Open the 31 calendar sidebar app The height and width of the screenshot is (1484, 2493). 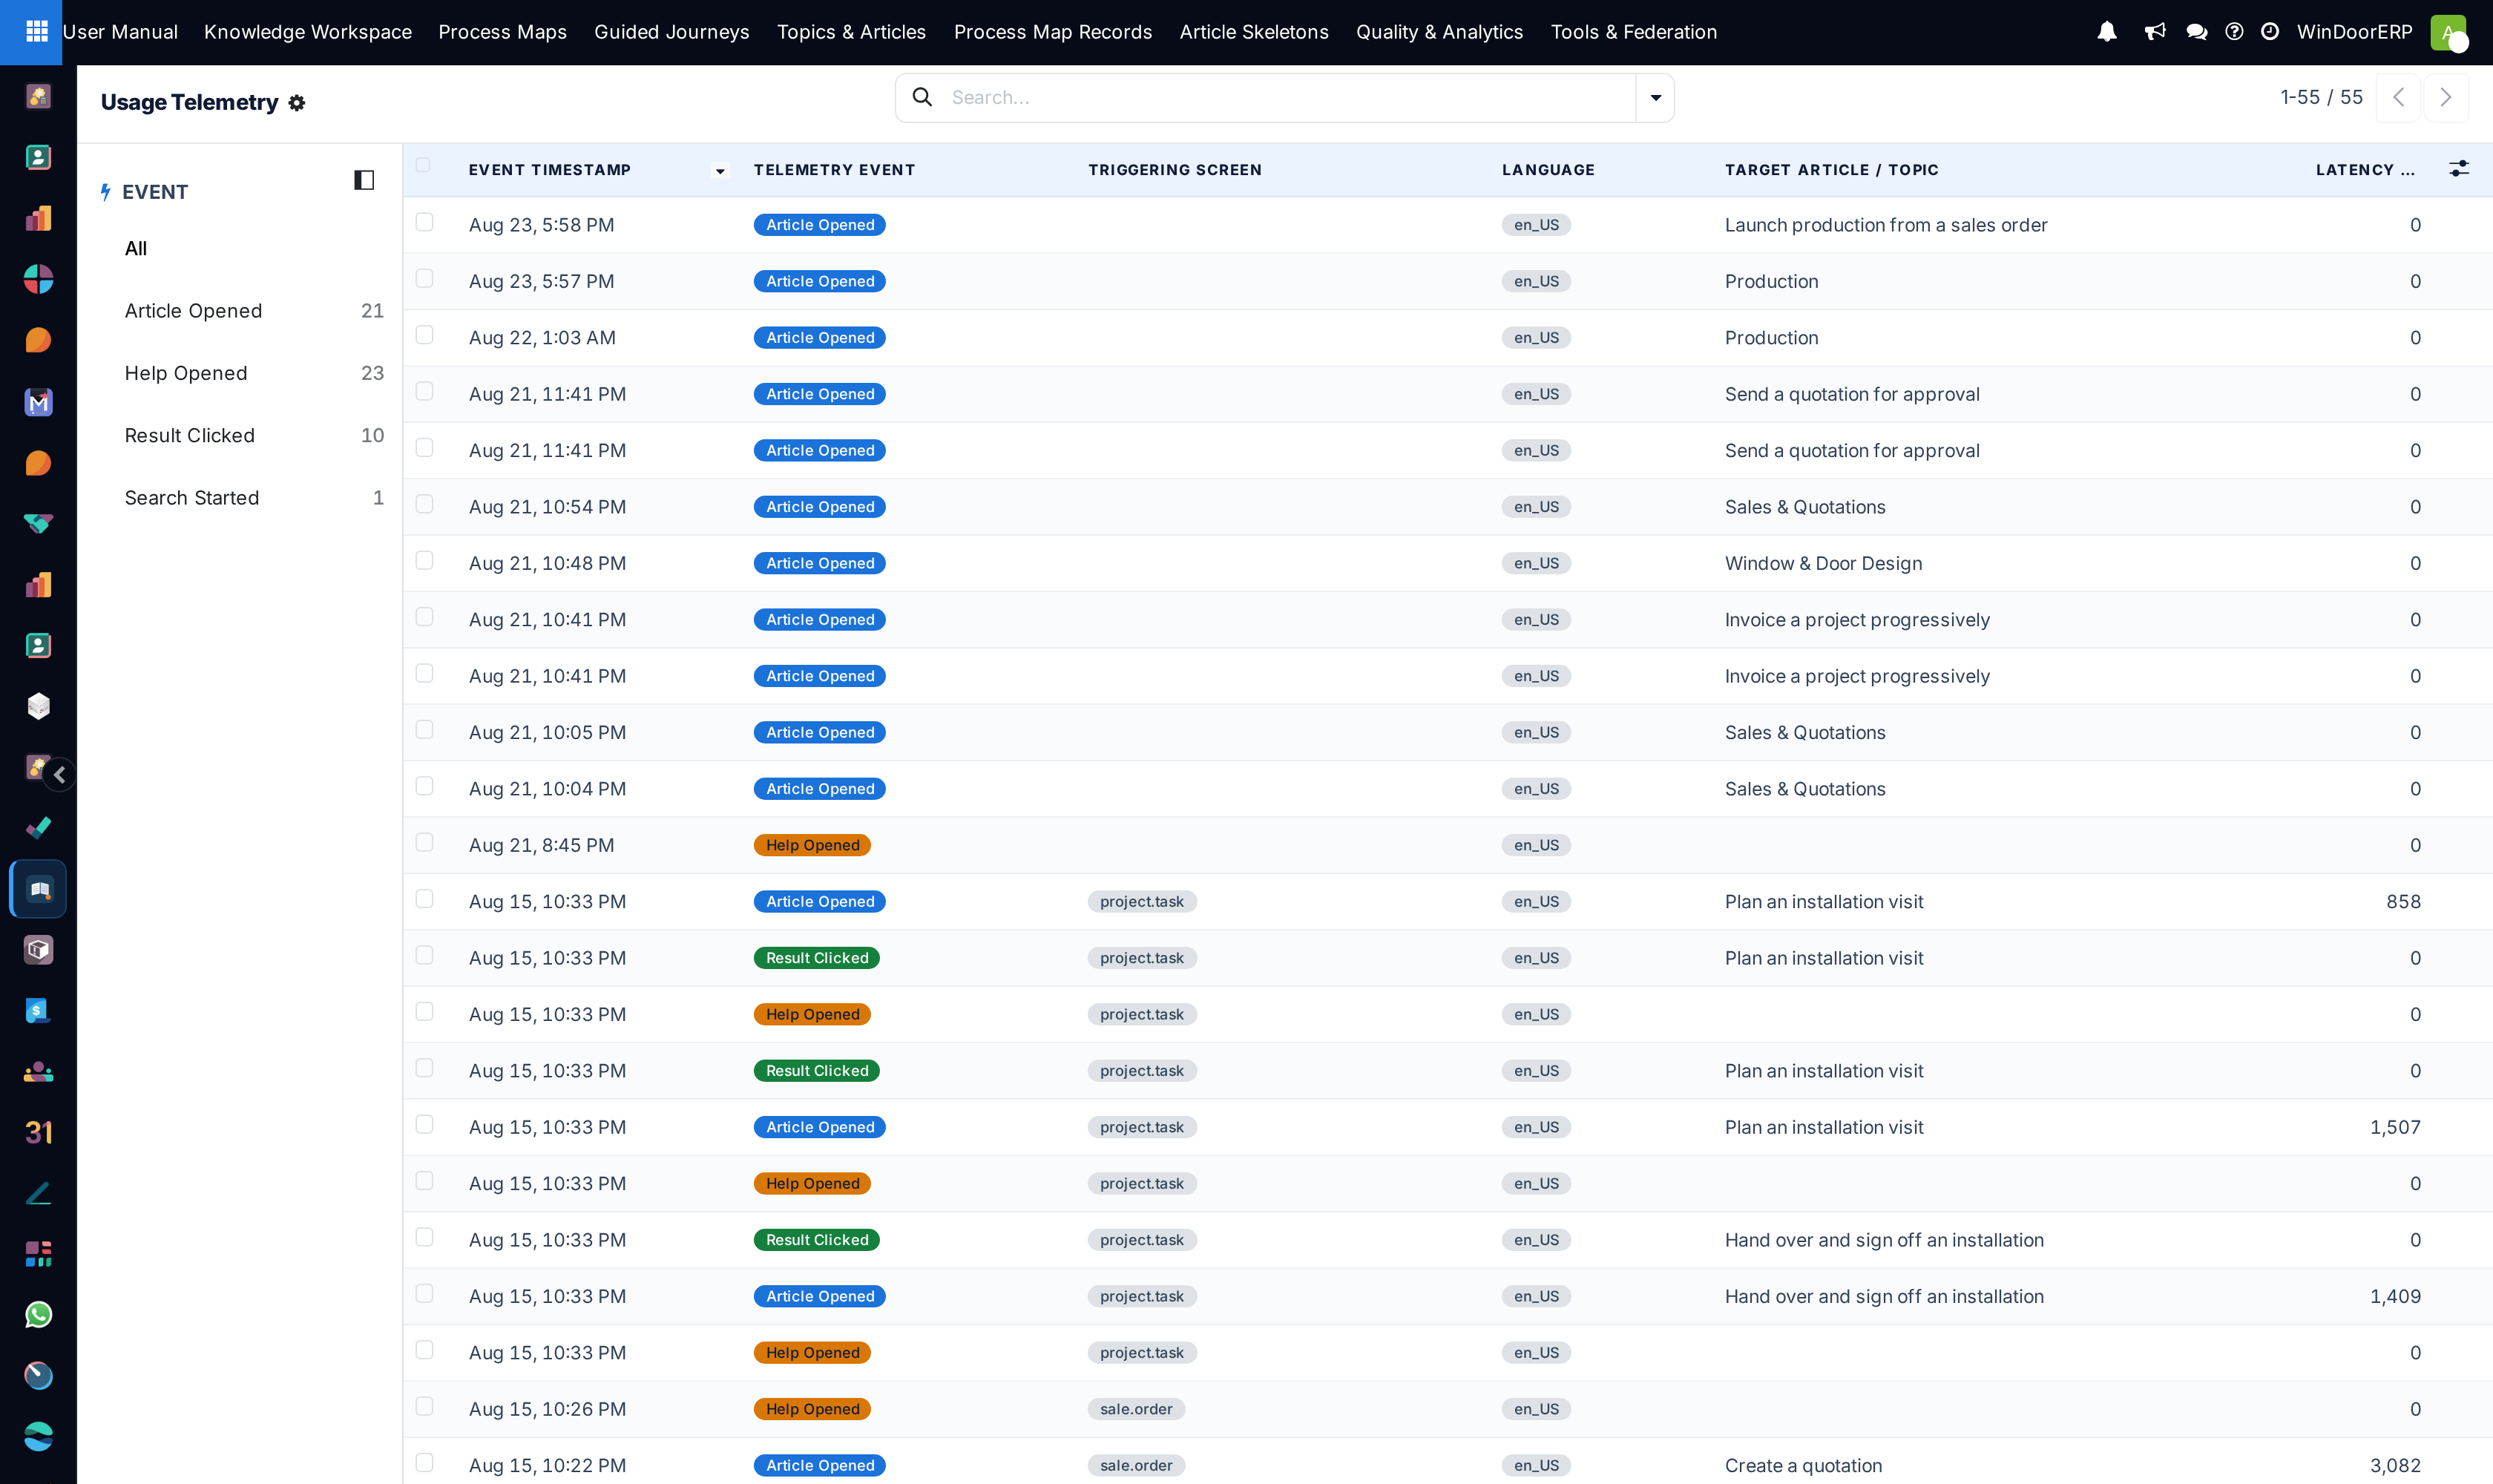pyautogui.click(x=38, y=1132)
